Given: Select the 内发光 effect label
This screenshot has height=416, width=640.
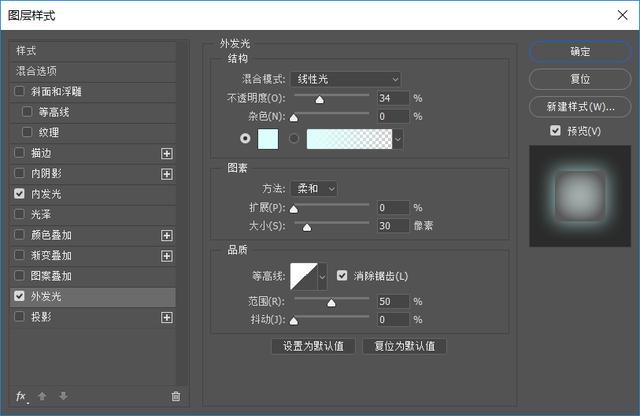Looking at the screenshot, I should click(x=46, y=194).
